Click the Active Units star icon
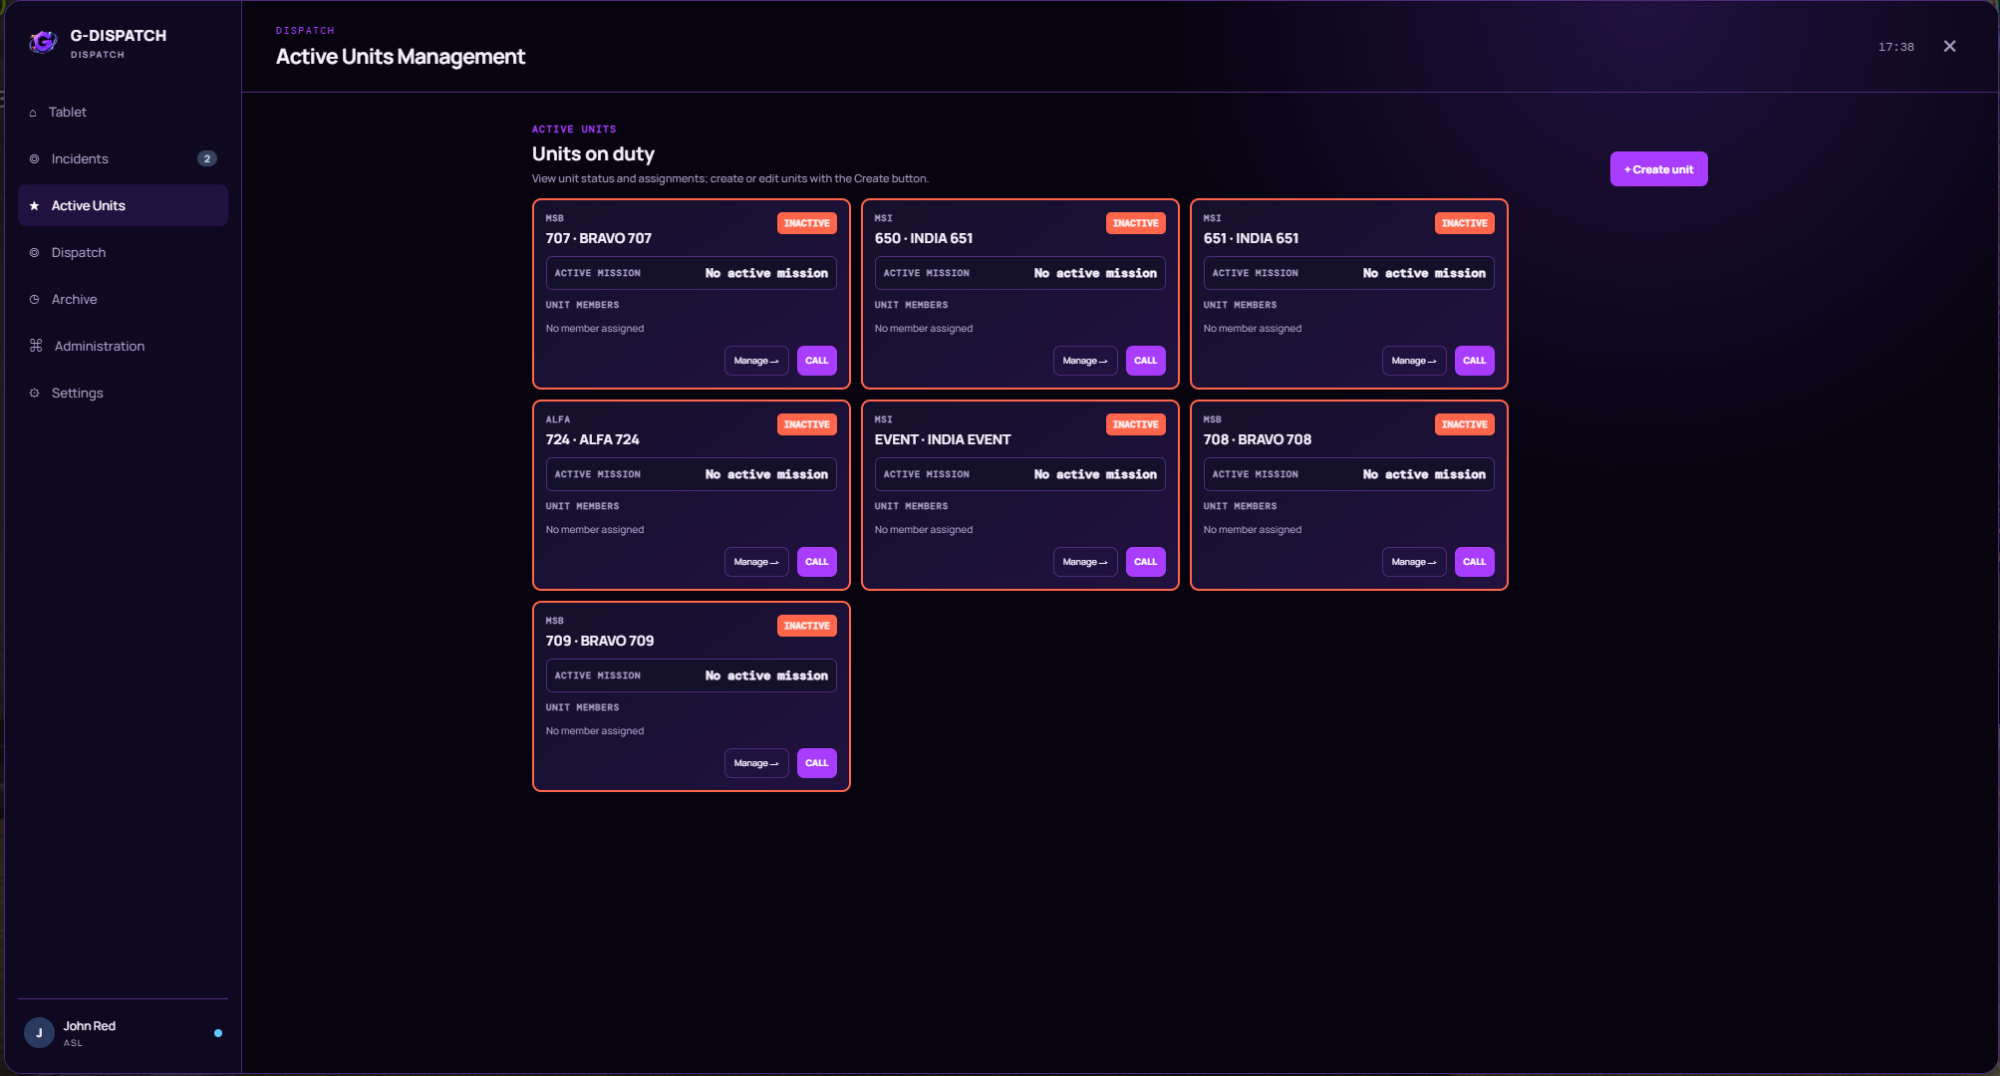The height and width of the screenshot is (1076, 2000). 34,206
